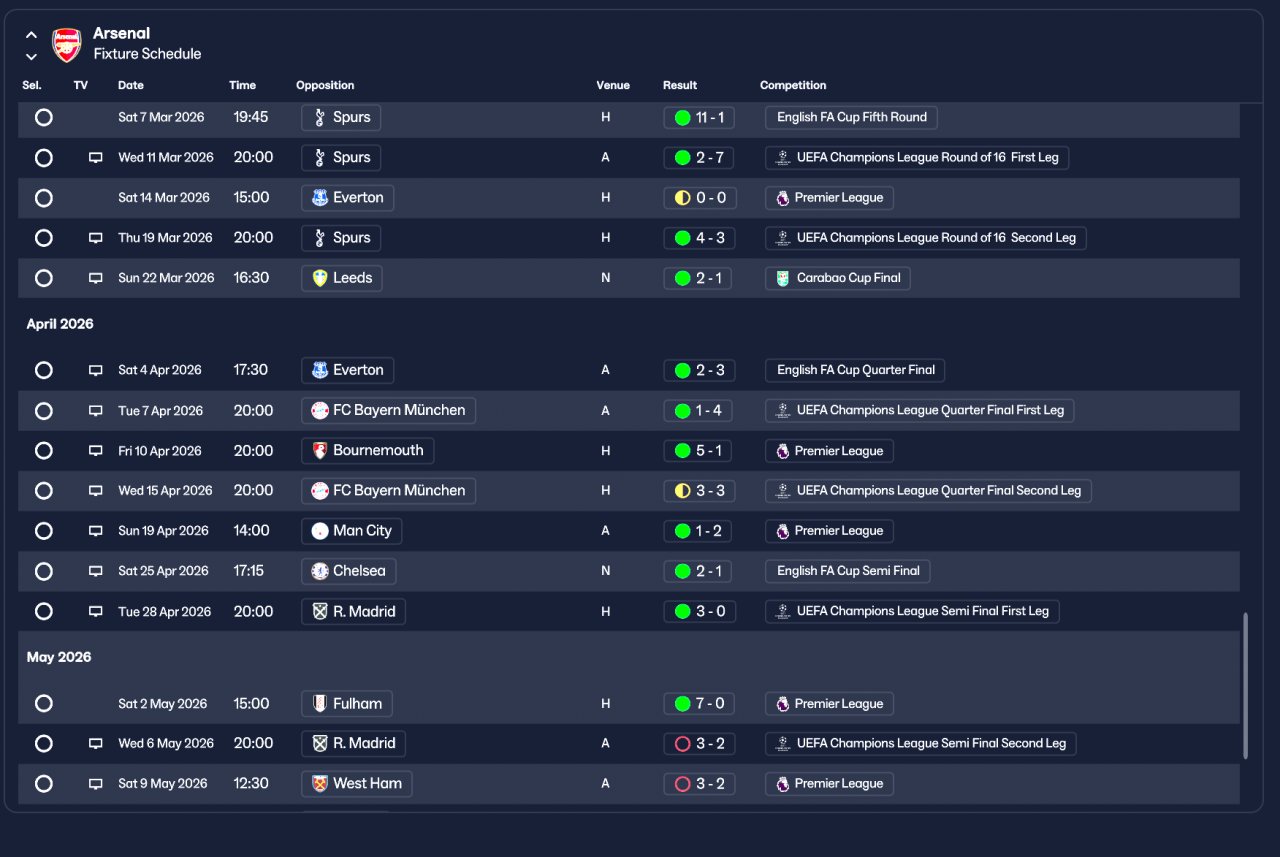Screen dimensions: 1280x857
Task: Open Spurs in the FA Cup Fifth Round row
Action: coord(341,117)
